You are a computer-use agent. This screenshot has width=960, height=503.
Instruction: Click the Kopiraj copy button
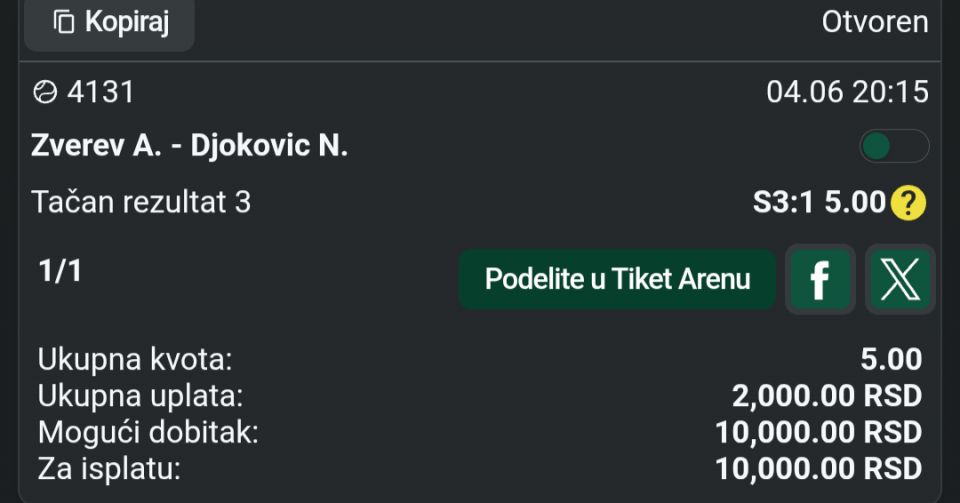click(x=110, y=23)
